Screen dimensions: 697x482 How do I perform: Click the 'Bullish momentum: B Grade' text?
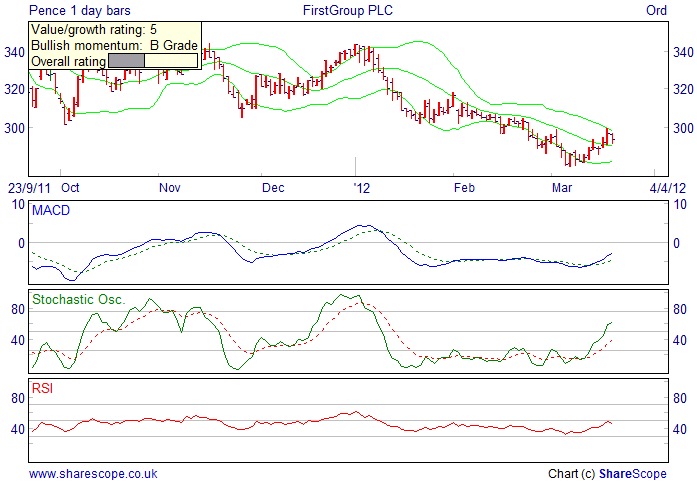point(114,45)
